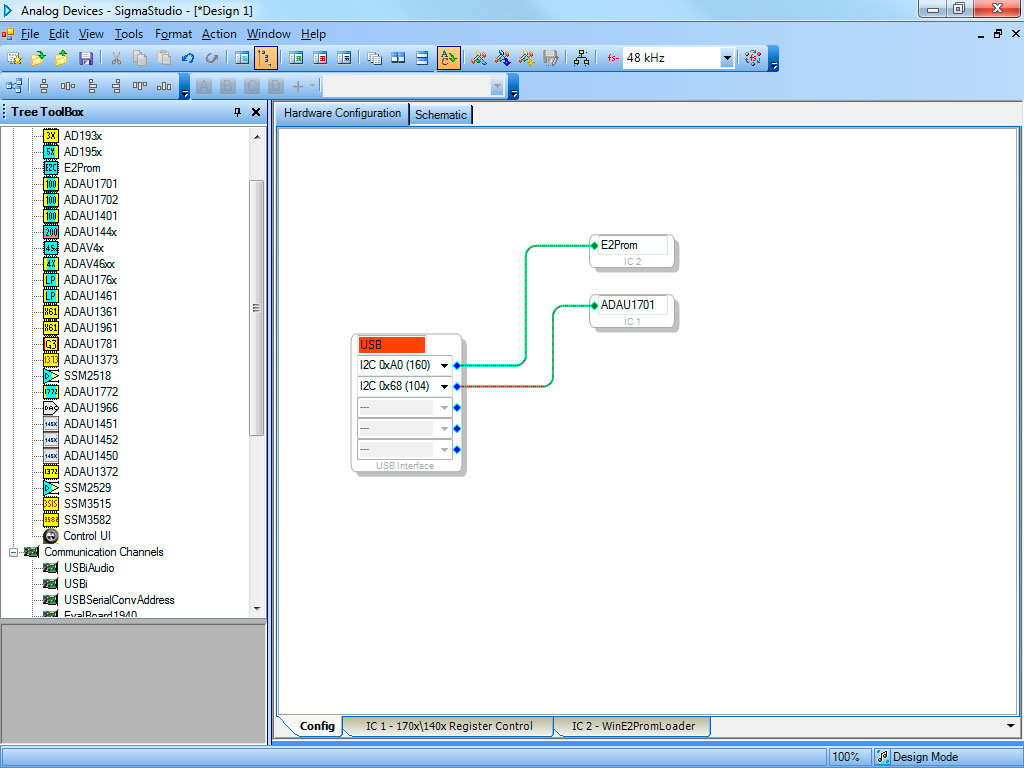
Task: Click the E2Prom chip icon in the ToolBox
Action: tap(51, 168)
